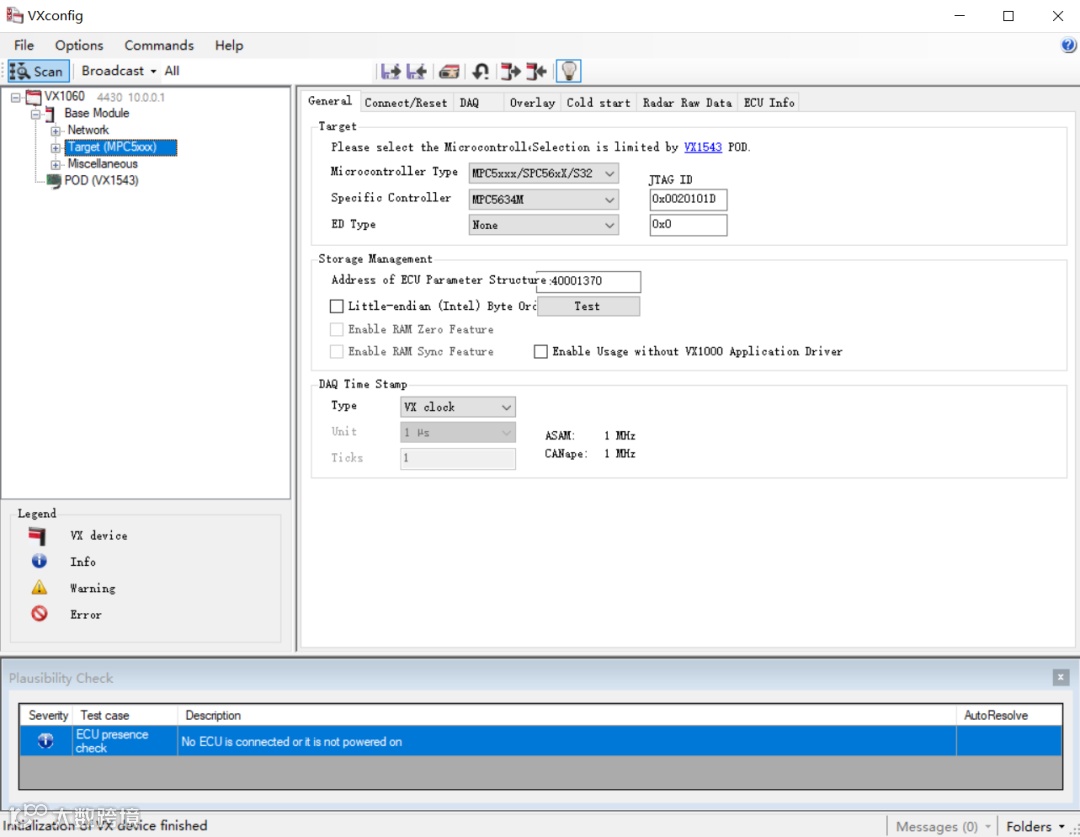This screenshot has height=837, width=1080.
Task: Click the yellow Warning legend icon
Action: tap(39, 588)
